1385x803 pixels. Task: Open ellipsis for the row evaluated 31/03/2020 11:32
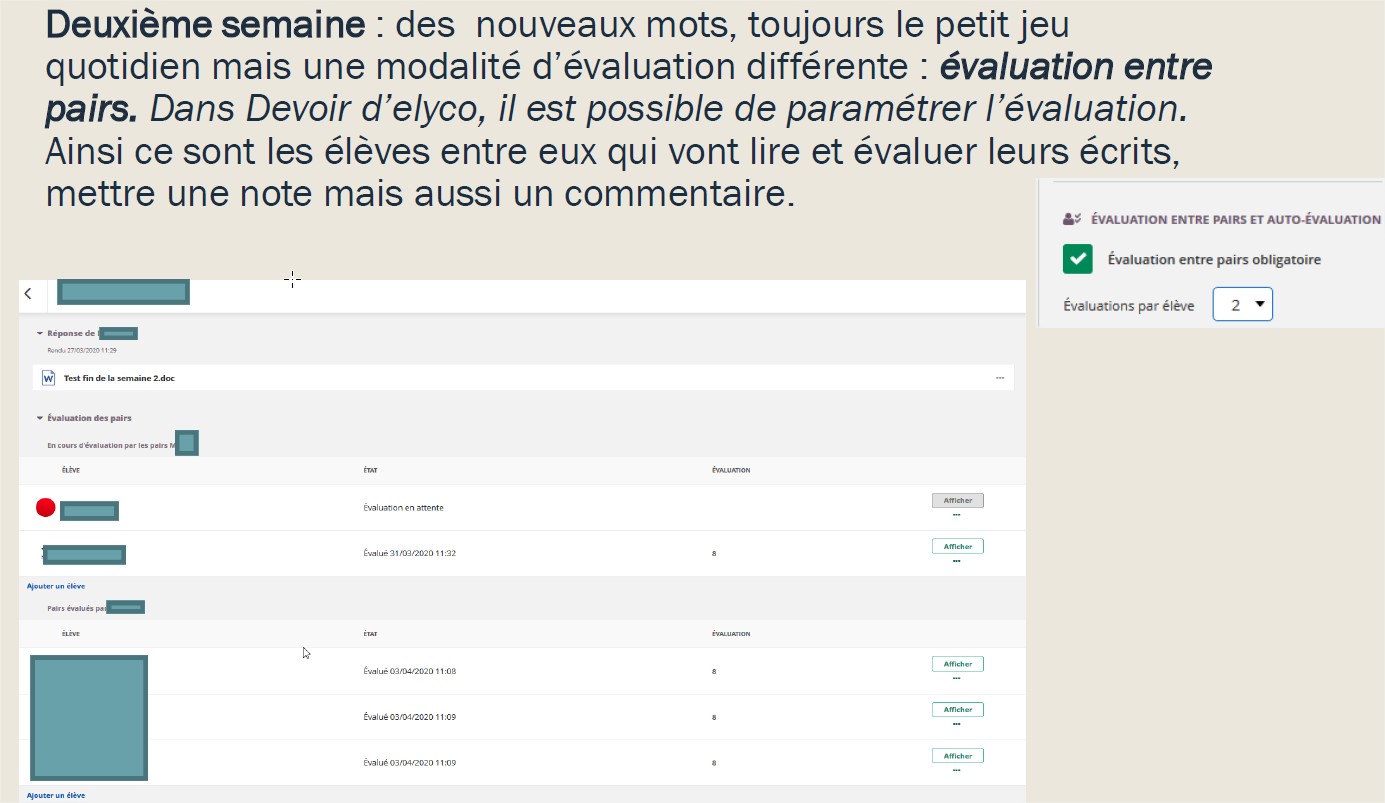click(956, 561)
